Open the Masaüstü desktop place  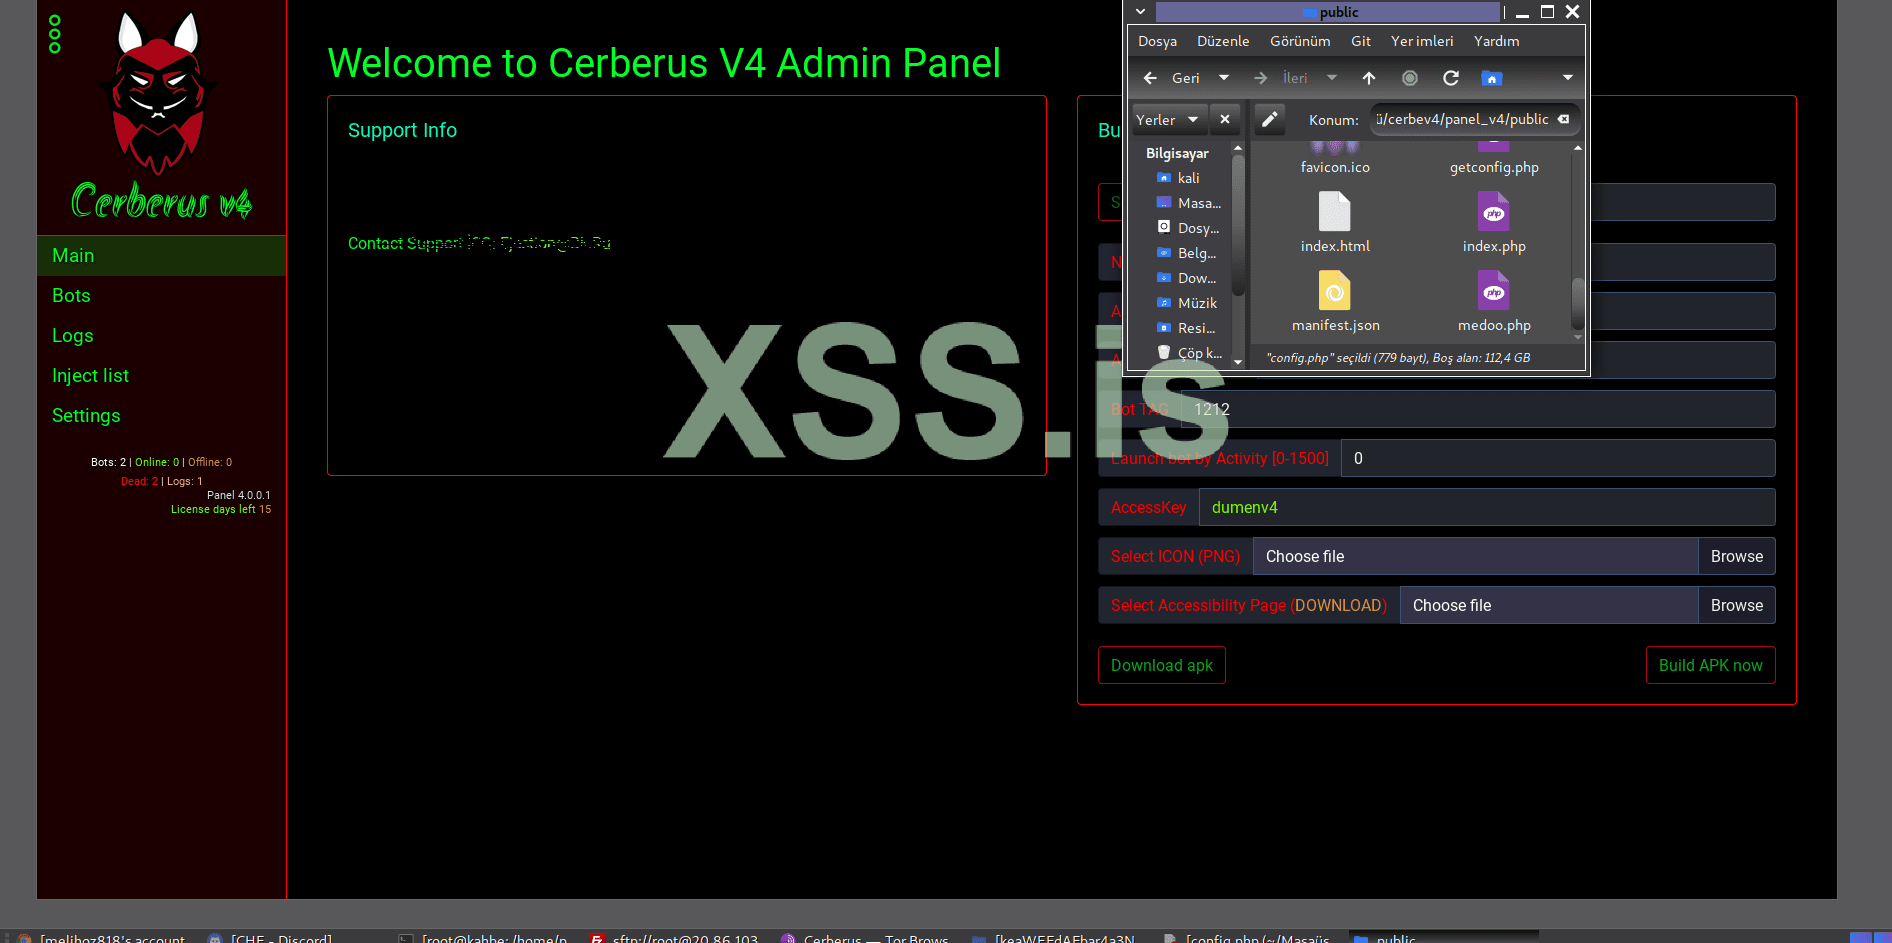click(1188, 203)
